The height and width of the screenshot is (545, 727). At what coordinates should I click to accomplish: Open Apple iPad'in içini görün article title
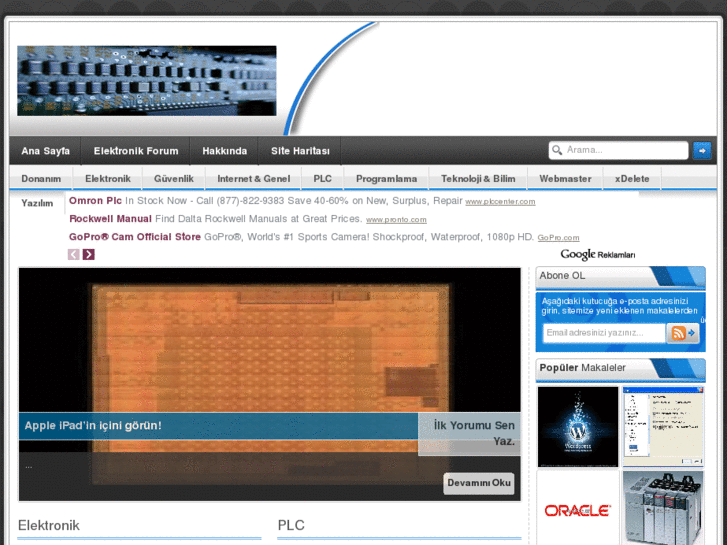93,425
